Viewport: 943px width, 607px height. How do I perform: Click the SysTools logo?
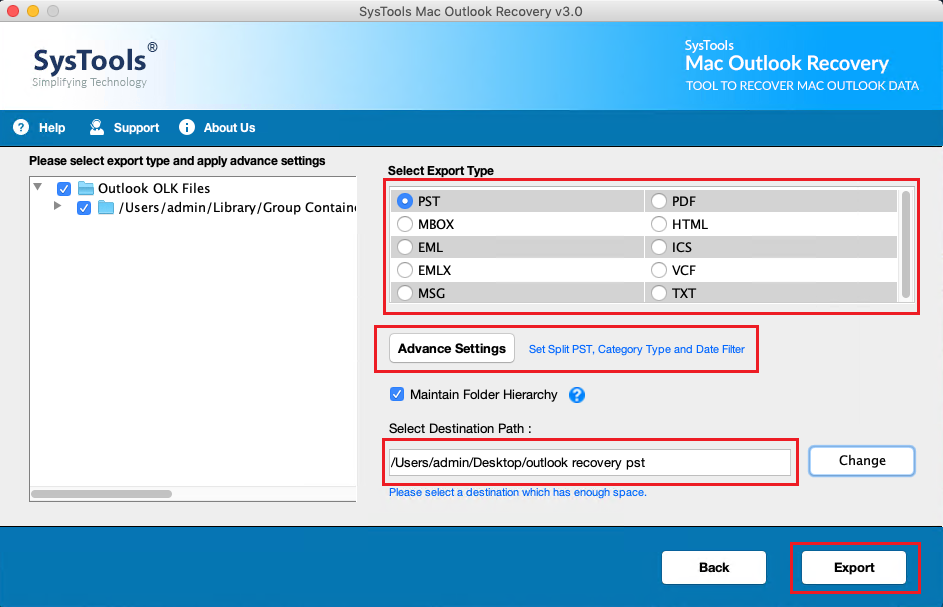point(95,65)
